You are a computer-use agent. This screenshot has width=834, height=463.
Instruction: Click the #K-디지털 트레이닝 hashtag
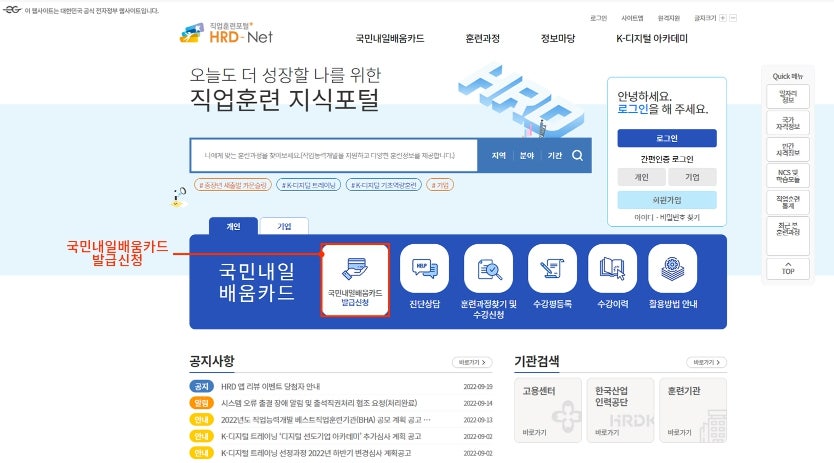pos(308,185)
